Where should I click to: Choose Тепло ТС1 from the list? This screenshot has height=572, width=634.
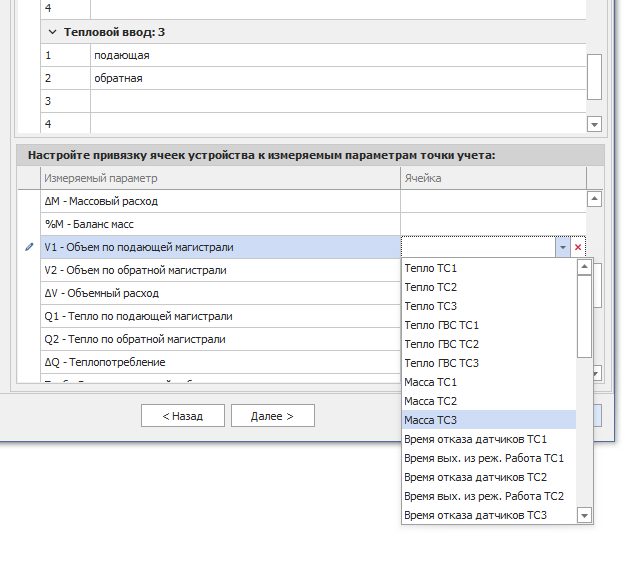430,269
